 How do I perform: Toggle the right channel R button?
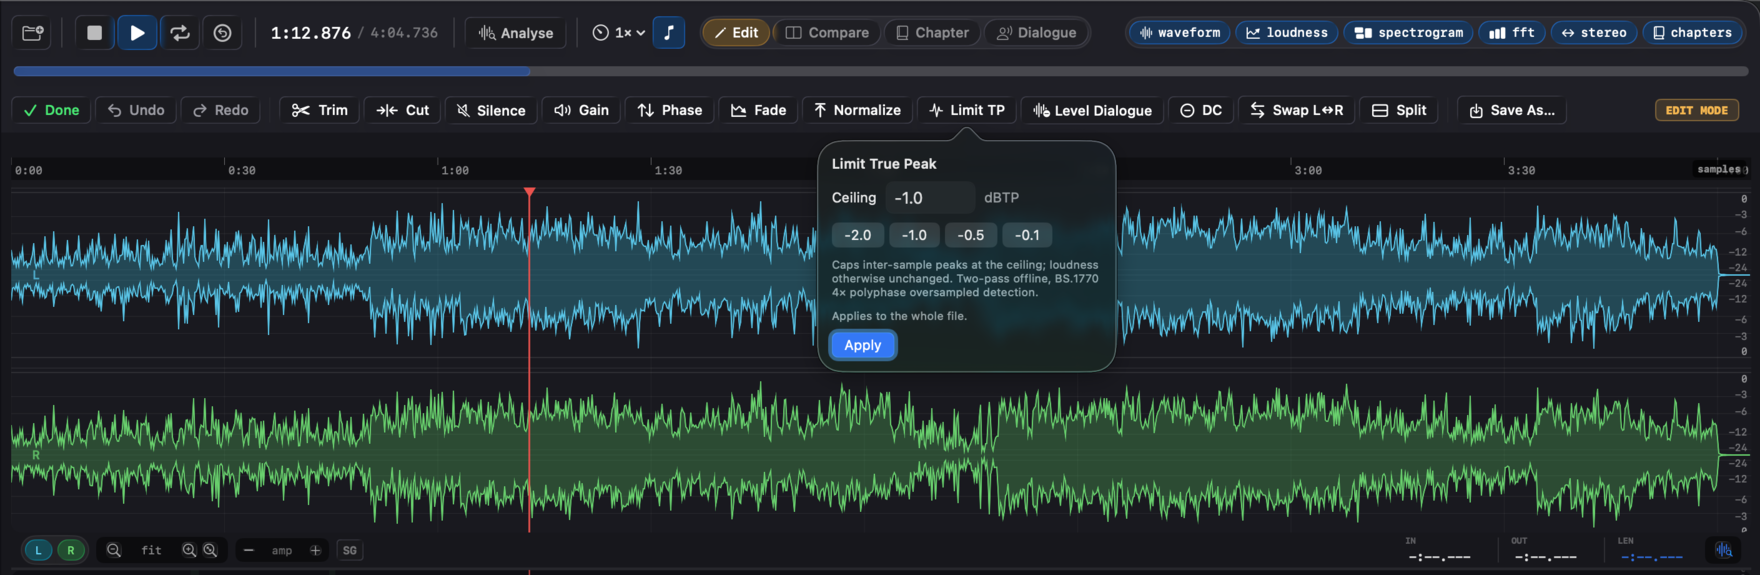click(x=70, y=550)
